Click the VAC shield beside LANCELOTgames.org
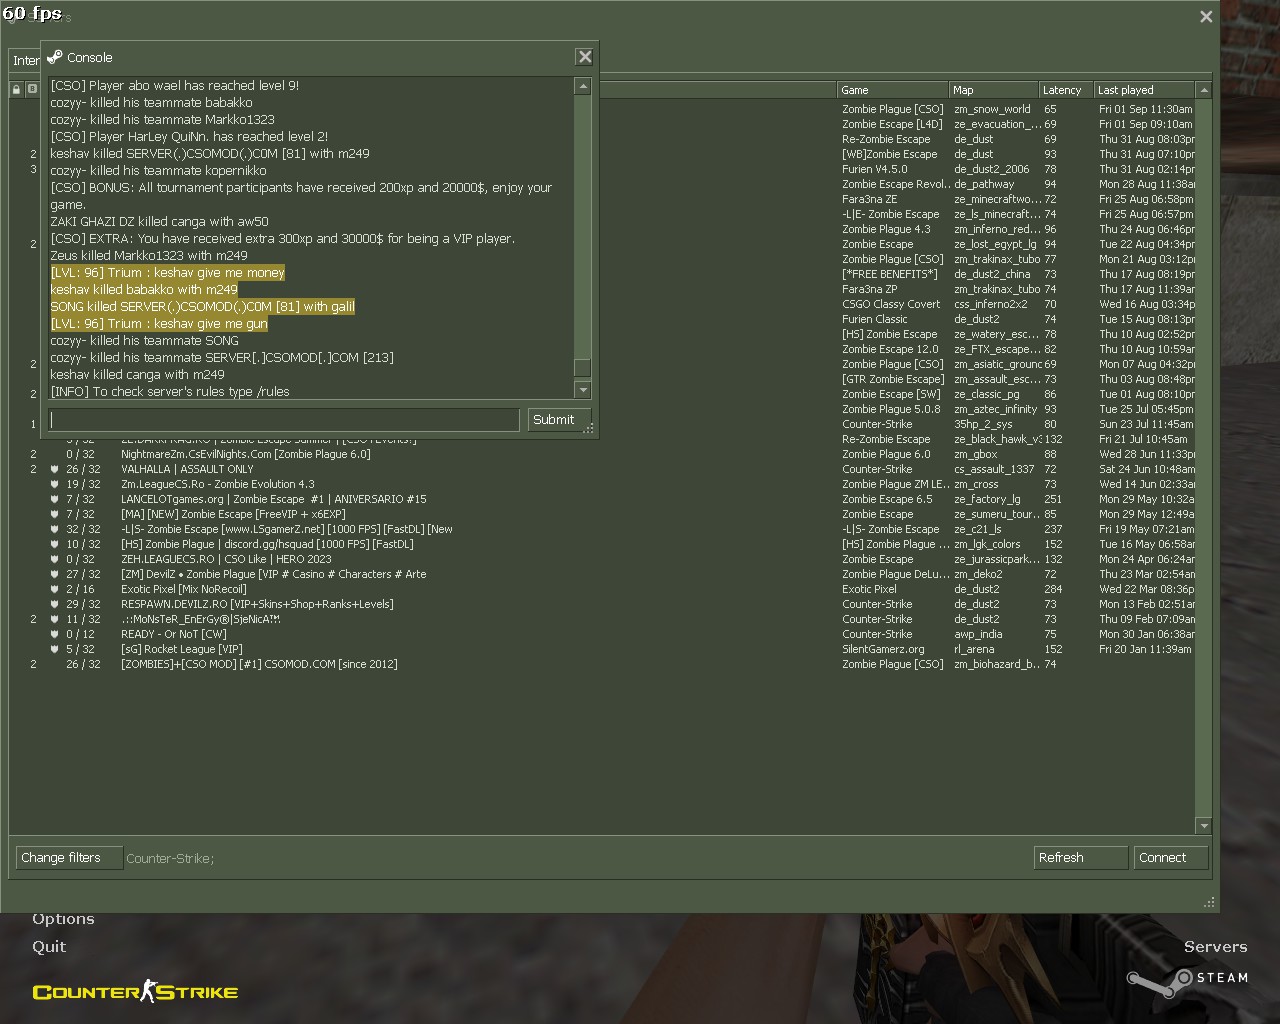 [x=54, y=499]
